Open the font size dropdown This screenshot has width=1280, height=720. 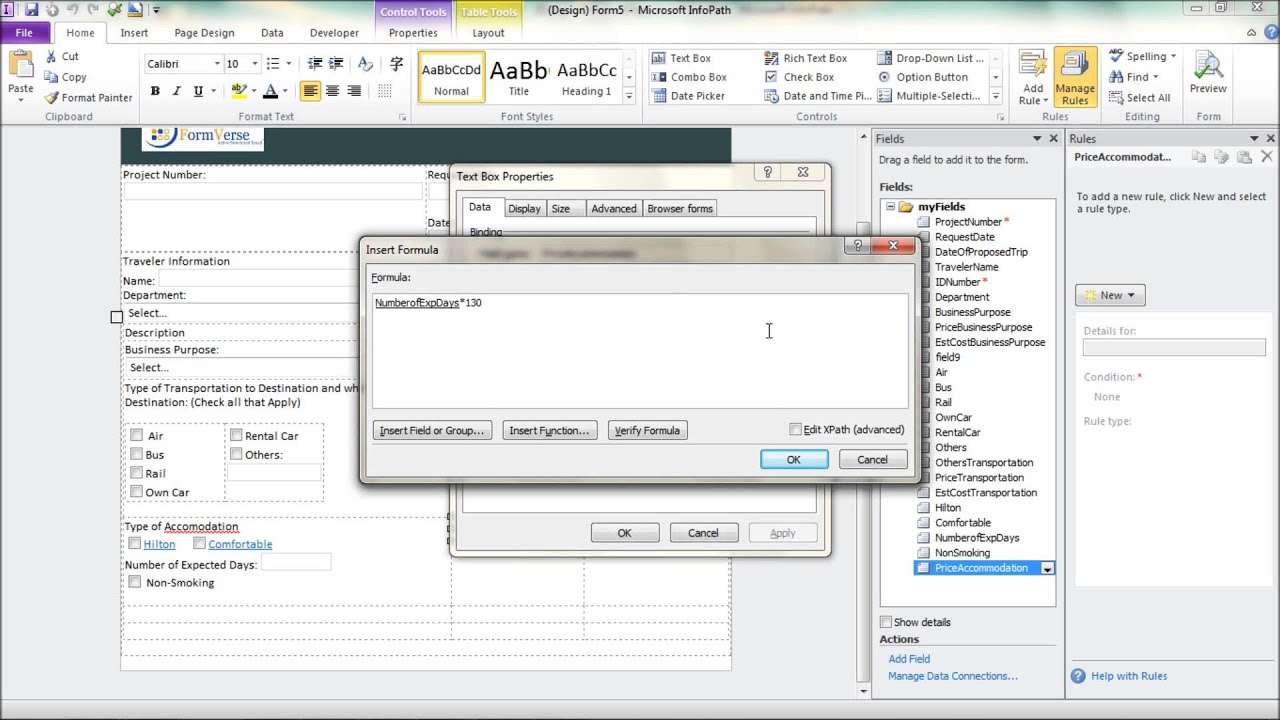(254, 64)
